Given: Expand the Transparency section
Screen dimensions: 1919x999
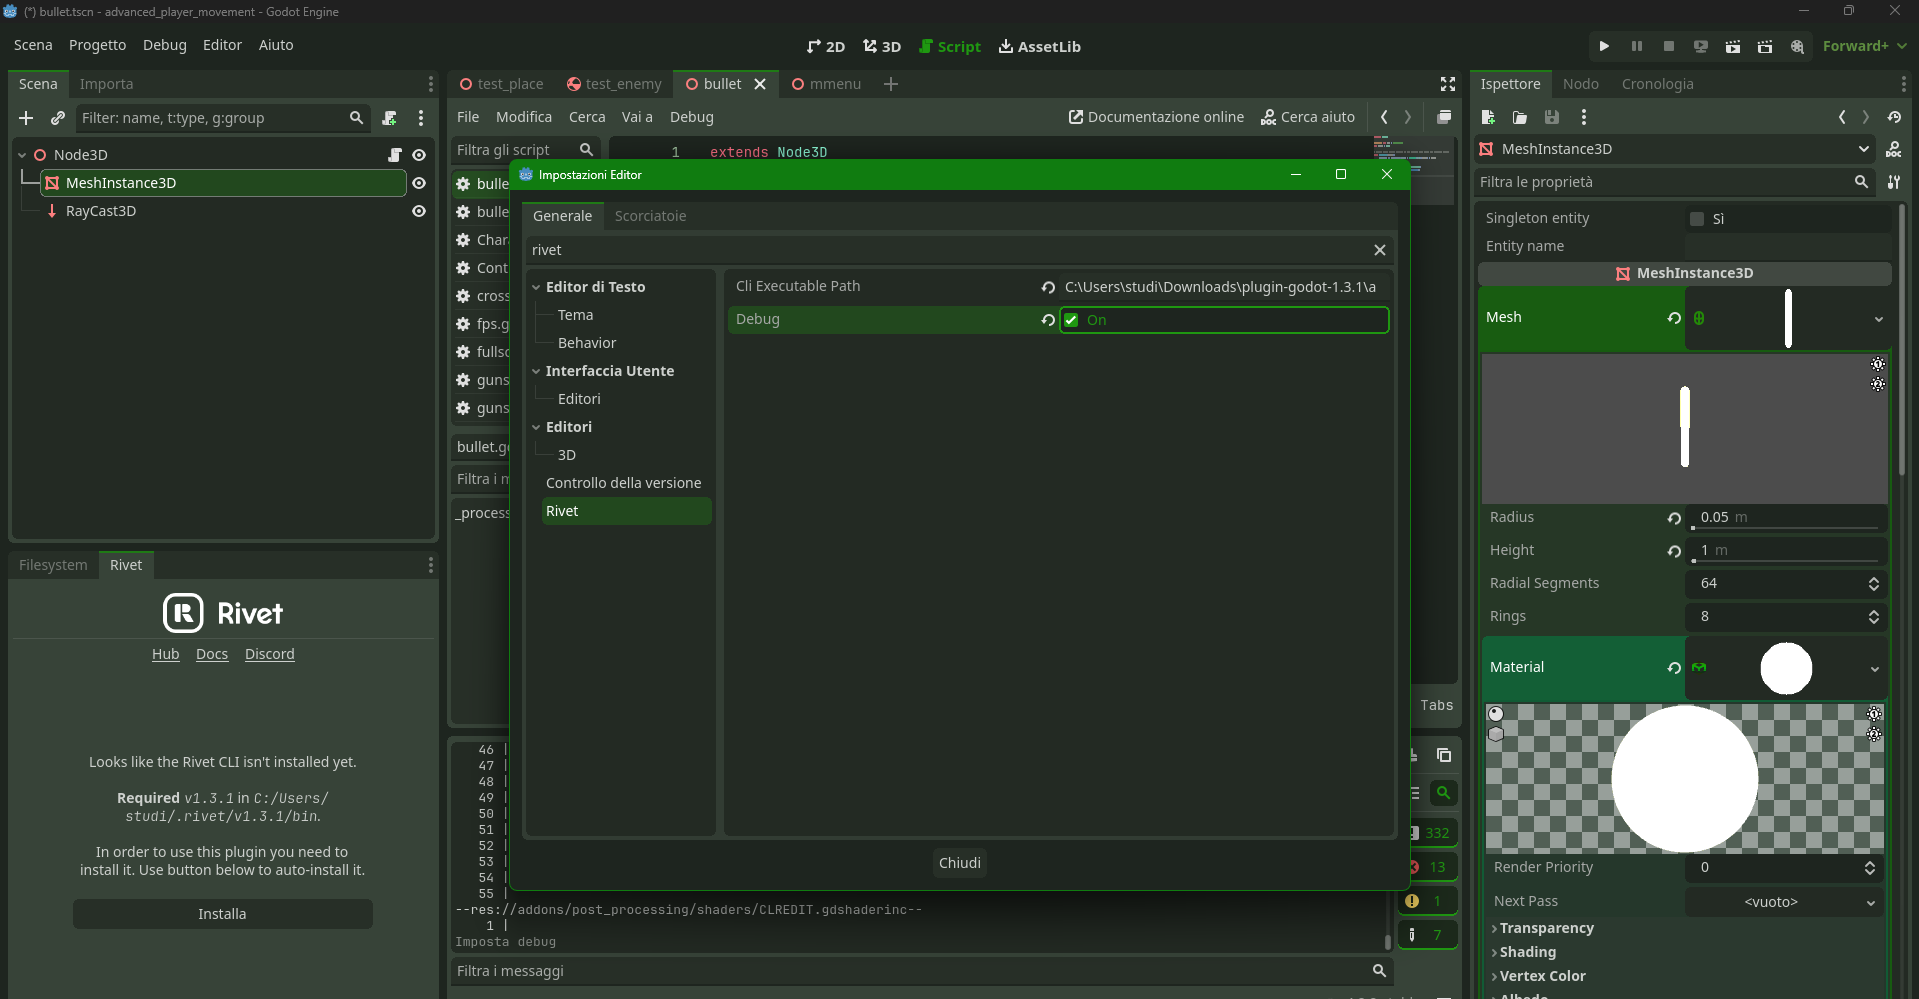Looking at the screenshot, I should tap(1546, 928).
